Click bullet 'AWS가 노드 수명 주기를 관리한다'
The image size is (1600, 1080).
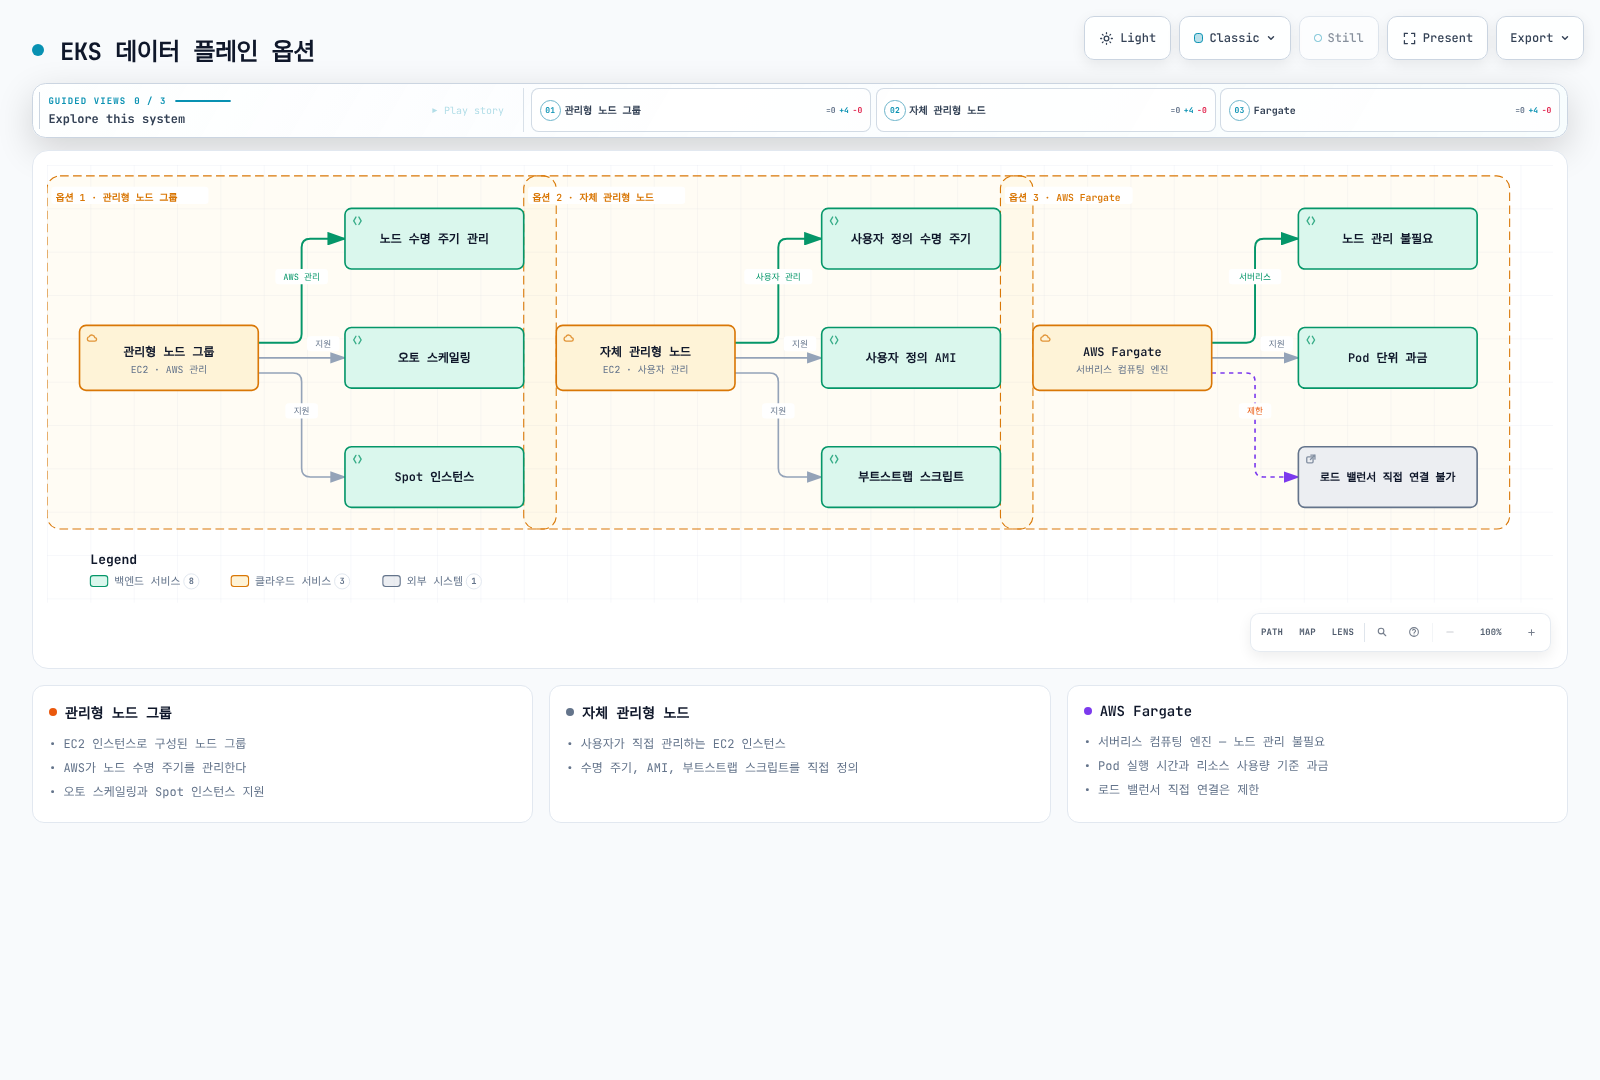(x=155, y=767)
